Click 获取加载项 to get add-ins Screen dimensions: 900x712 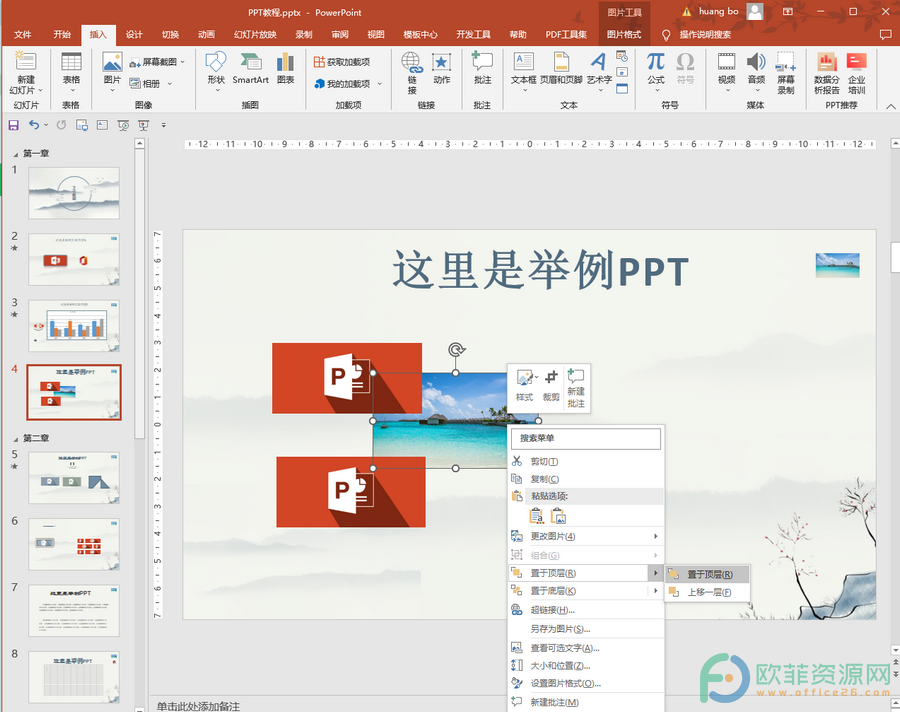tap(342, 62)
